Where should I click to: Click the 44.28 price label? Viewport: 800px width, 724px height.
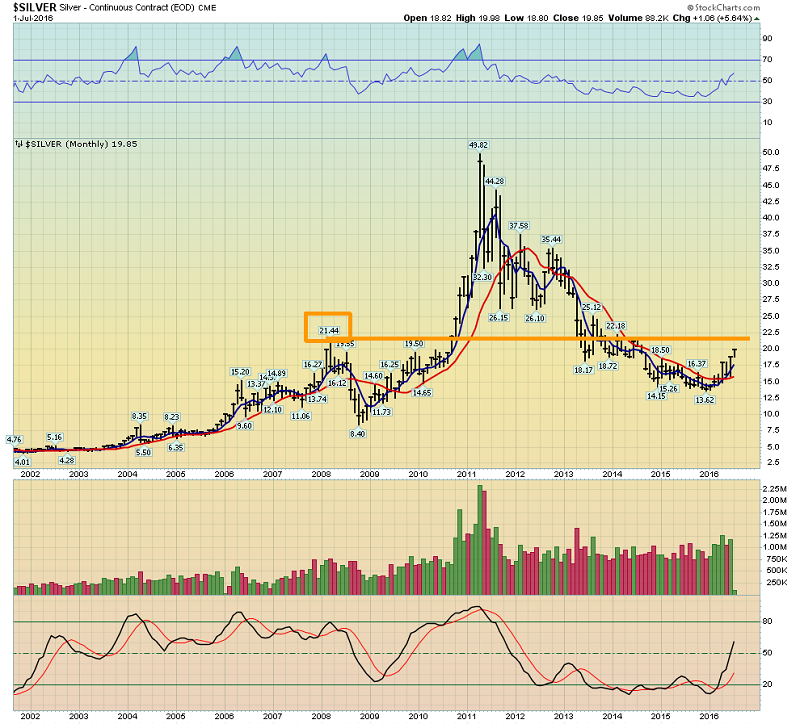point(494,181)
